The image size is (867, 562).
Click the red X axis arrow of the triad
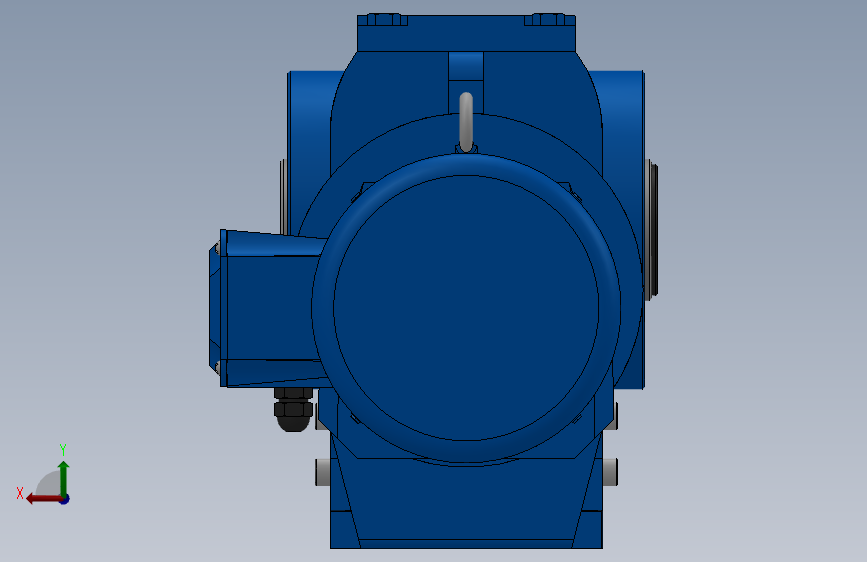click(44, 499)
